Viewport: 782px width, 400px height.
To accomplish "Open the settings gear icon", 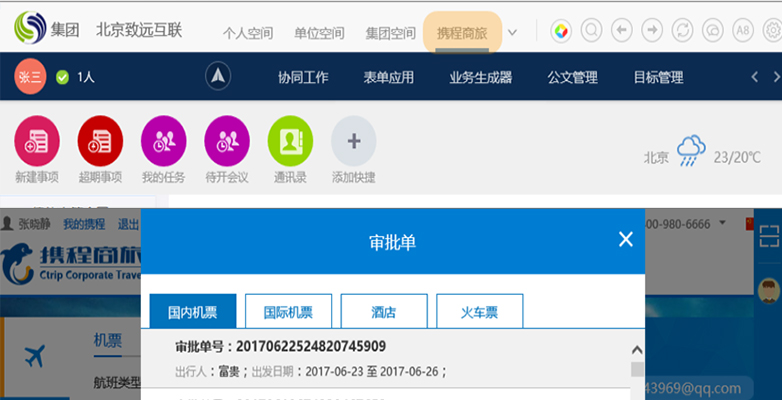I will pos(771,31).
